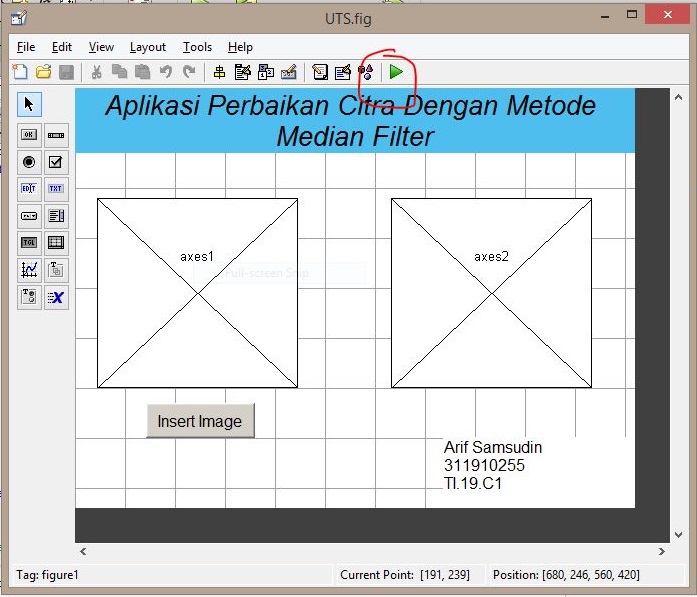Pick the Listbox component in palette
Screen dimensions: 697x597
(56, 216)
